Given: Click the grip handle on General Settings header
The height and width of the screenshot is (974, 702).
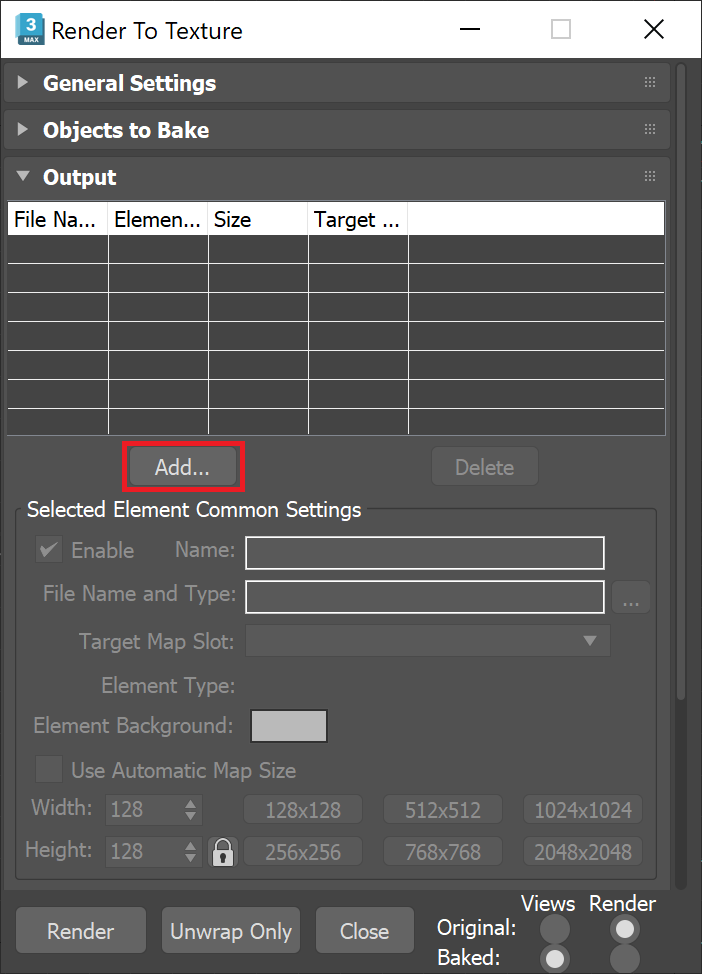Looking at the screenshot, I should [x=648, y=82].
